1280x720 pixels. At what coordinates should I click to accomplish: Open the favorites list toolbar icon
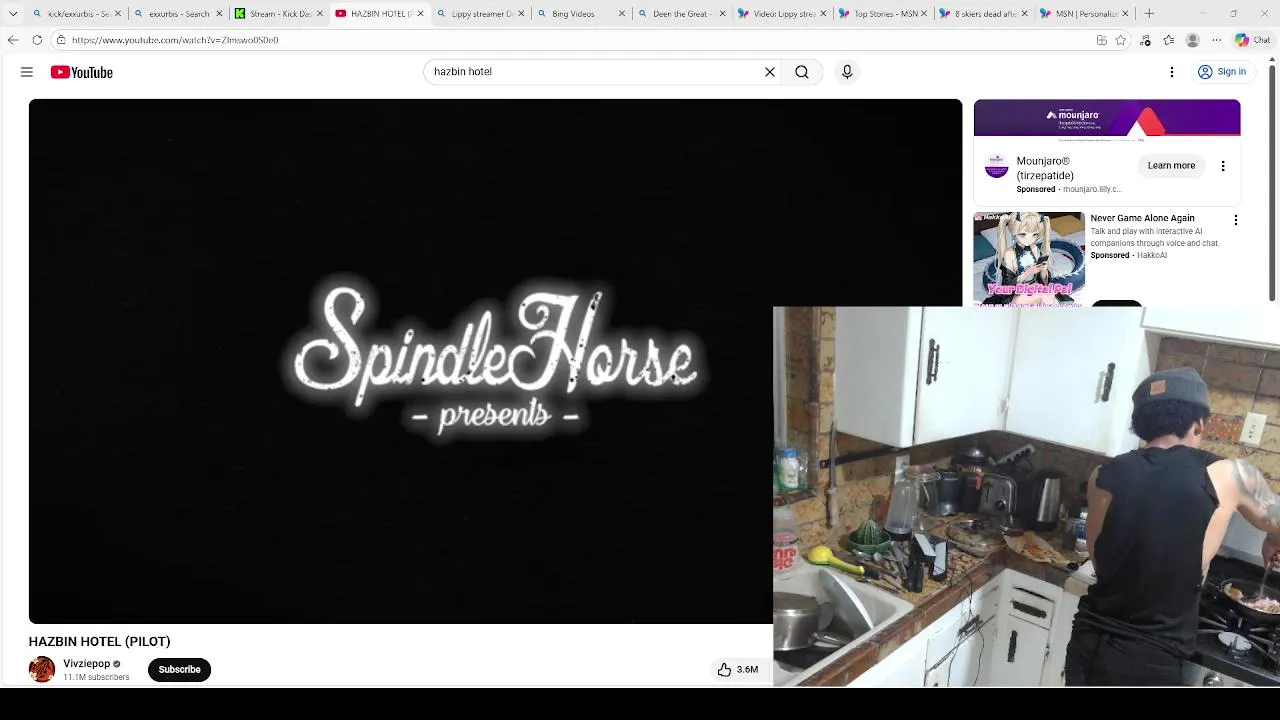click(1168, 40)
